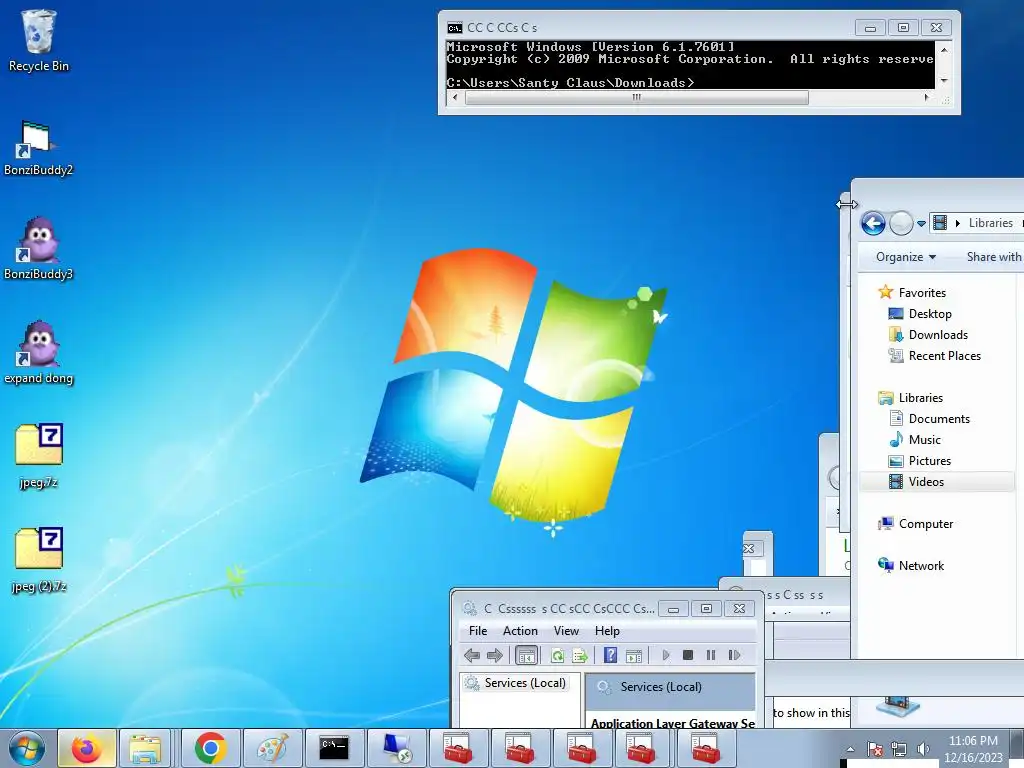This screenshot has width=1024, height=768.
Task: Click the back arrow in Services toolbar
Action: 472,655
